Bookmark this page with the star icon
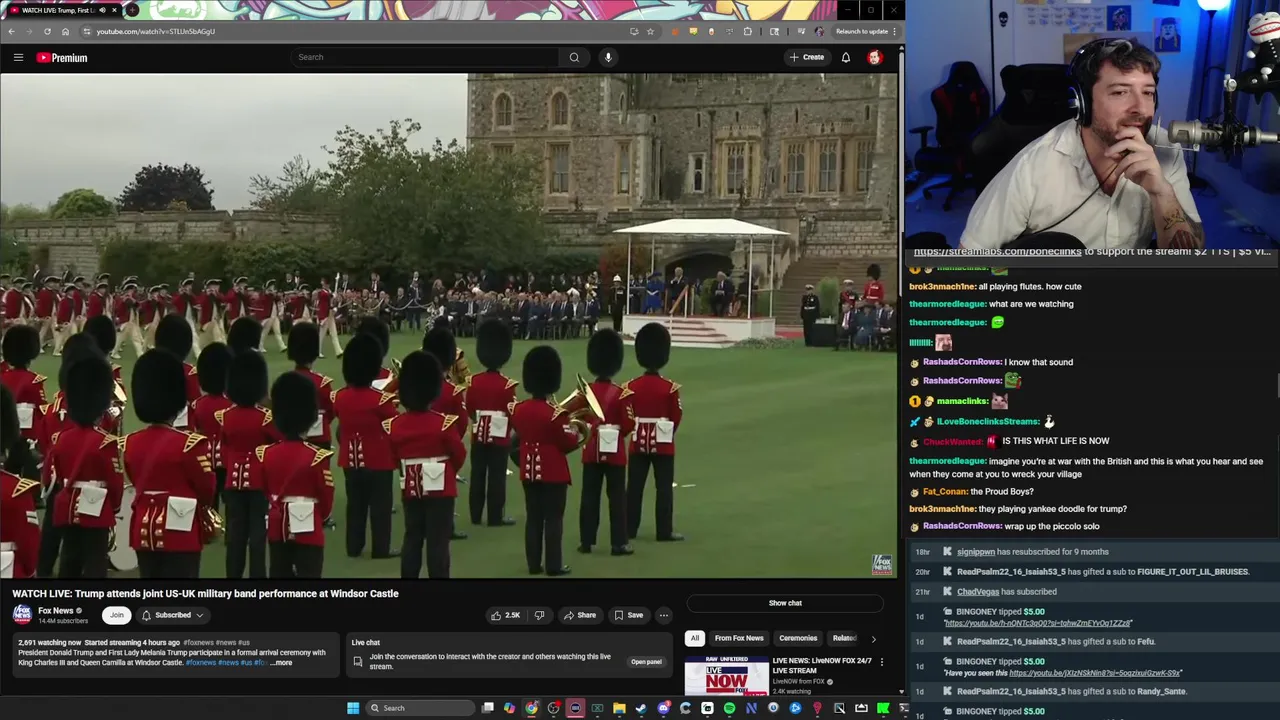 click(650, 31)
